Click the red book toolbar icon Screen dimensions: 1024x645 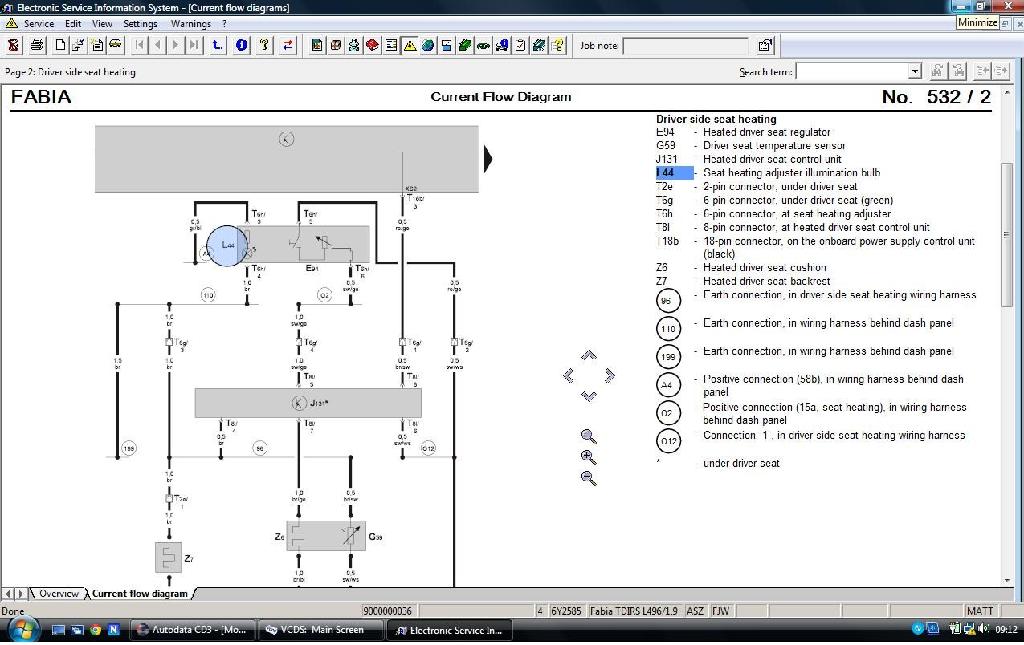pyautogui.click(x=372, y=45)
